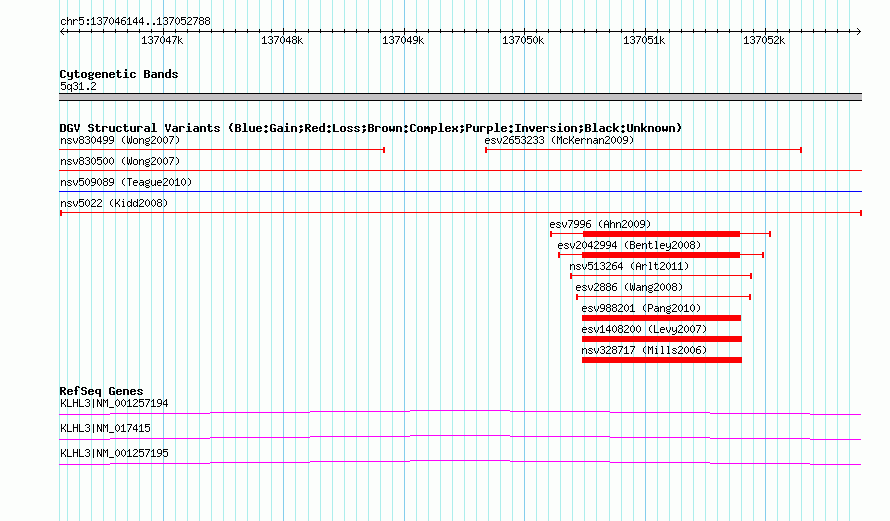
Task: Select the Cytogenetic Bands track title
Action: pos(119,74)
